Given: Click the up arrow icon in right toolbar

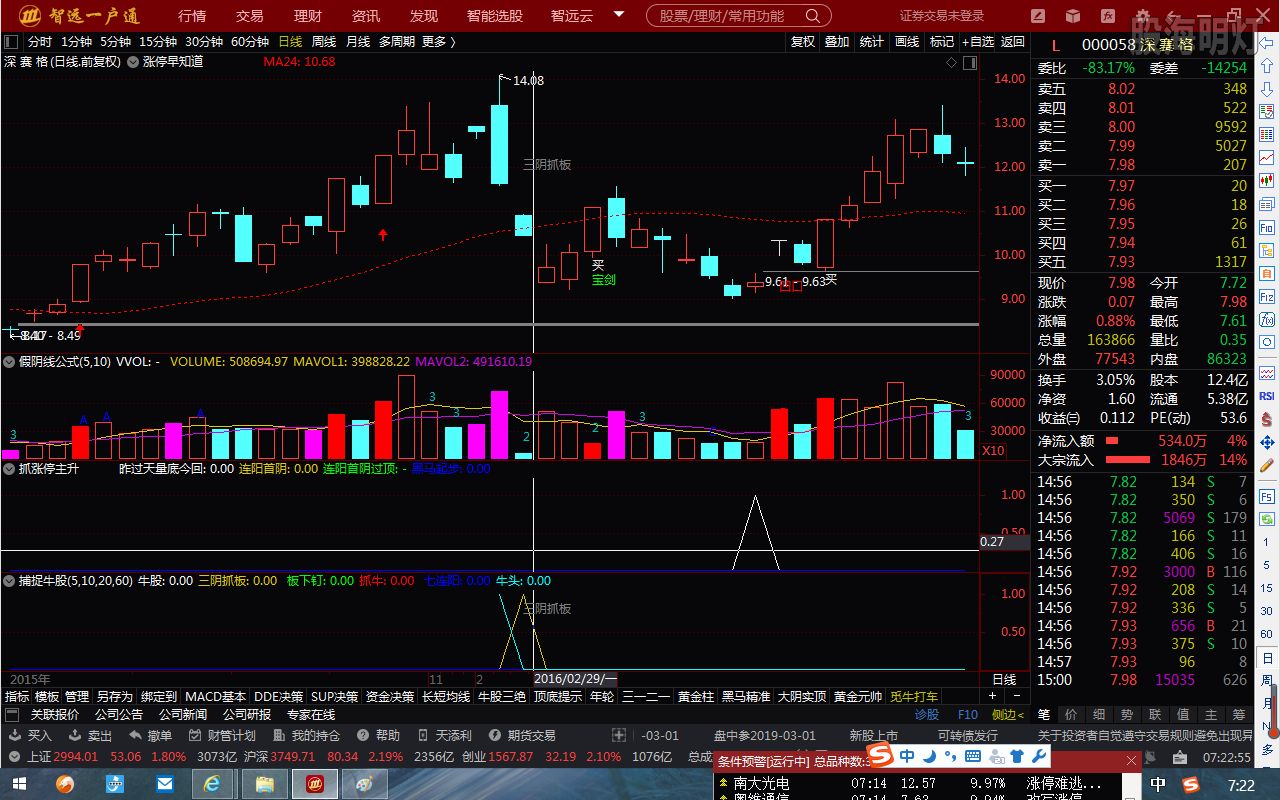Looking at the screenshot, I should coord(1267,65).
